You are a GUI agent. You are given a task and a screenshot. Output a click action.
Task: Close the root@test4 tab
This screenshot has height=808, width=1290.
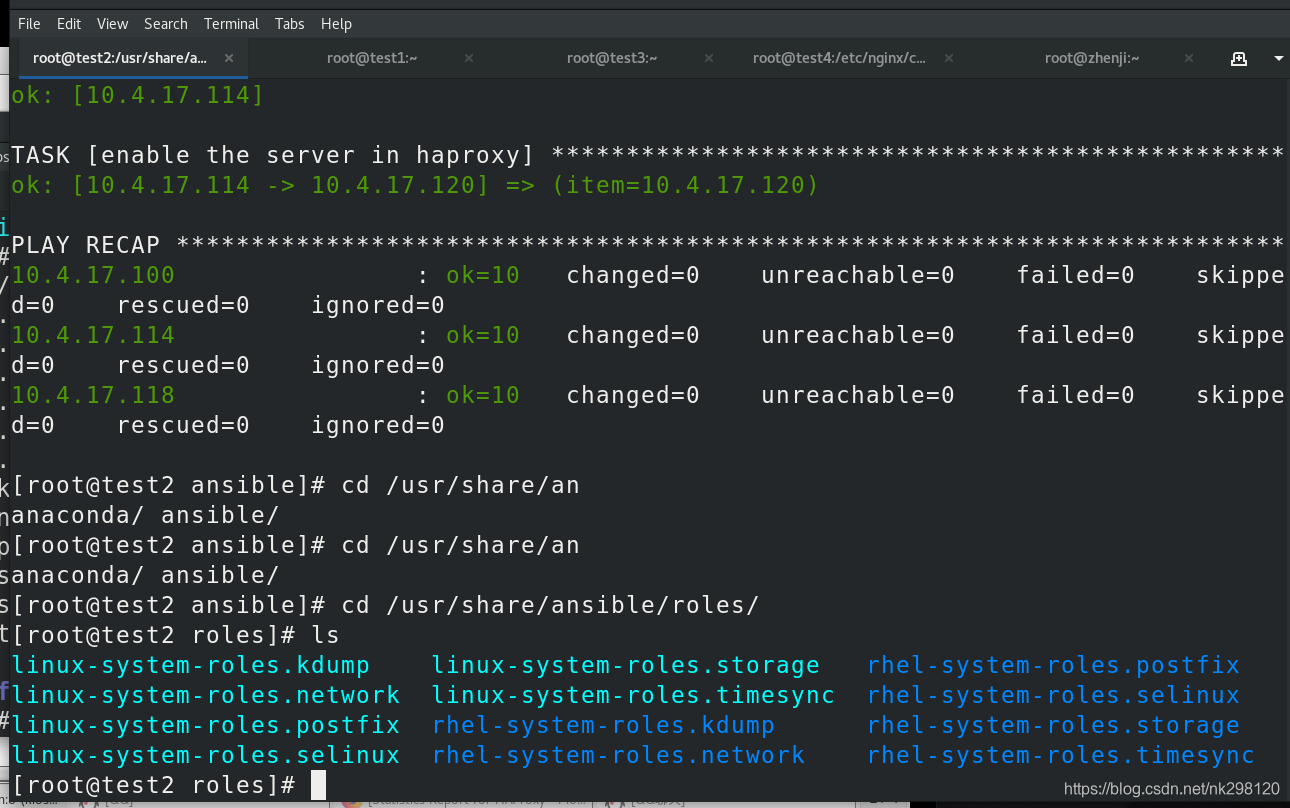click(x=949, y=58)
